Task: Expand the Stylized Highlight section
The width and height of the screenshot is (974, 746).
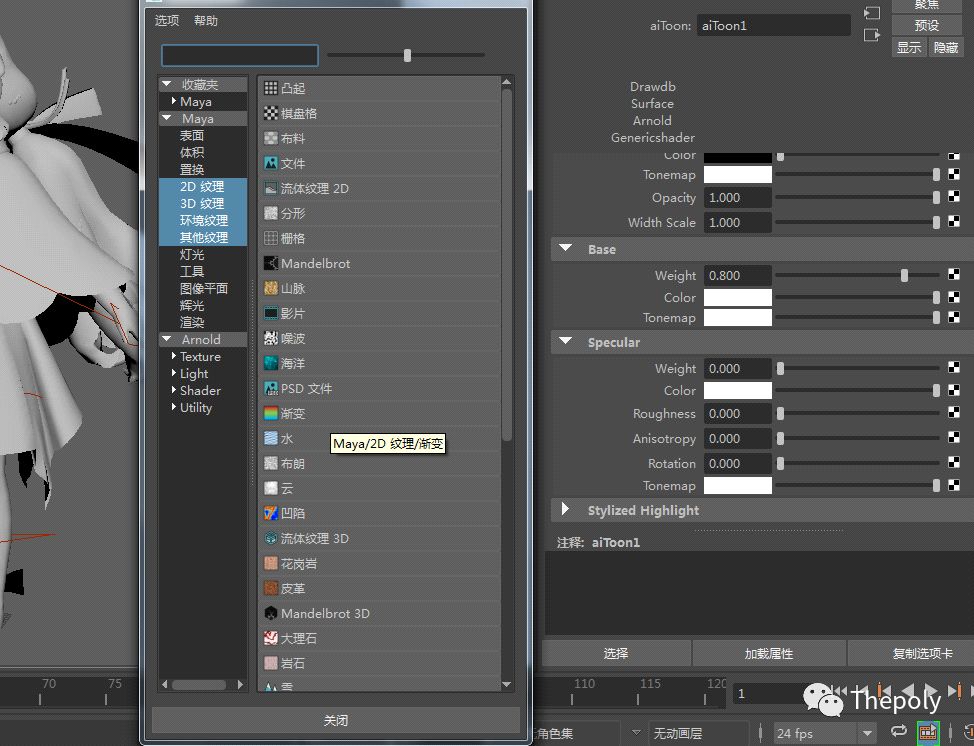Action: [565, 509]
